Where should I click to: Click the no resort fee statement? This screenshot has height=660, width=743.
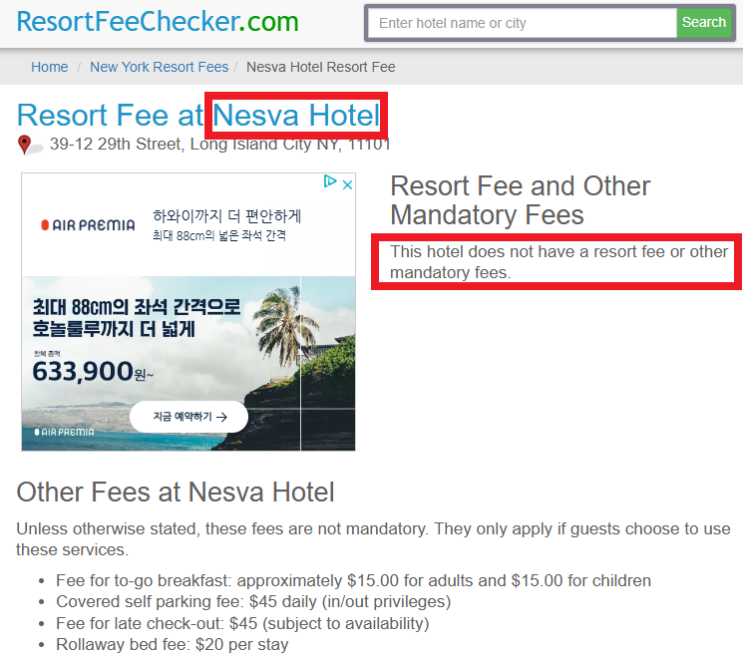[559, 262]
